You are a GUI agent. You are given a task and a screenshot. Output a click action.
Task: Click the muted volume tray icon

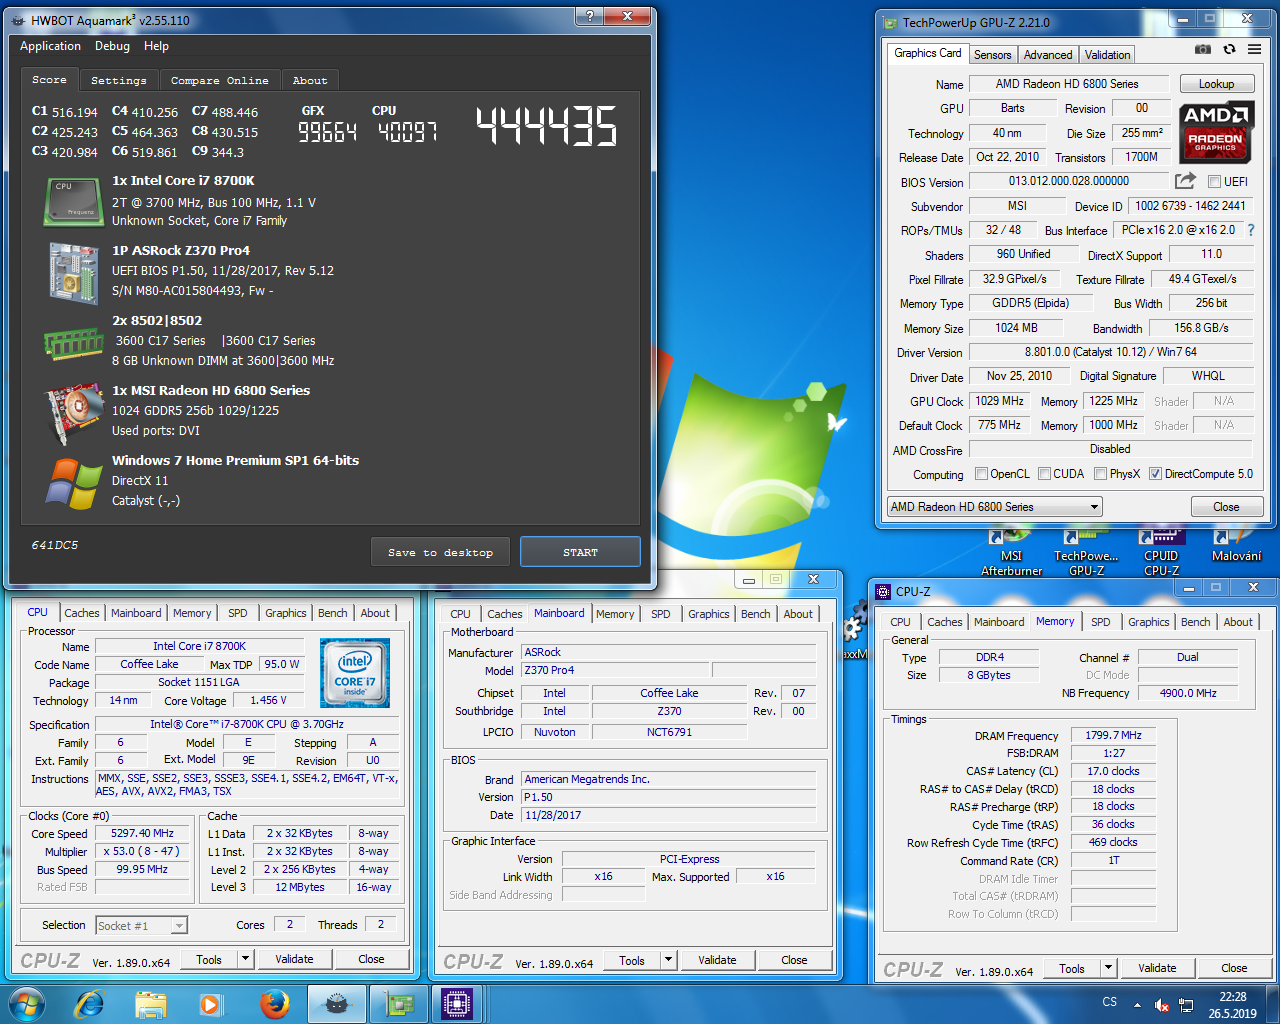coord(1162,1004)
